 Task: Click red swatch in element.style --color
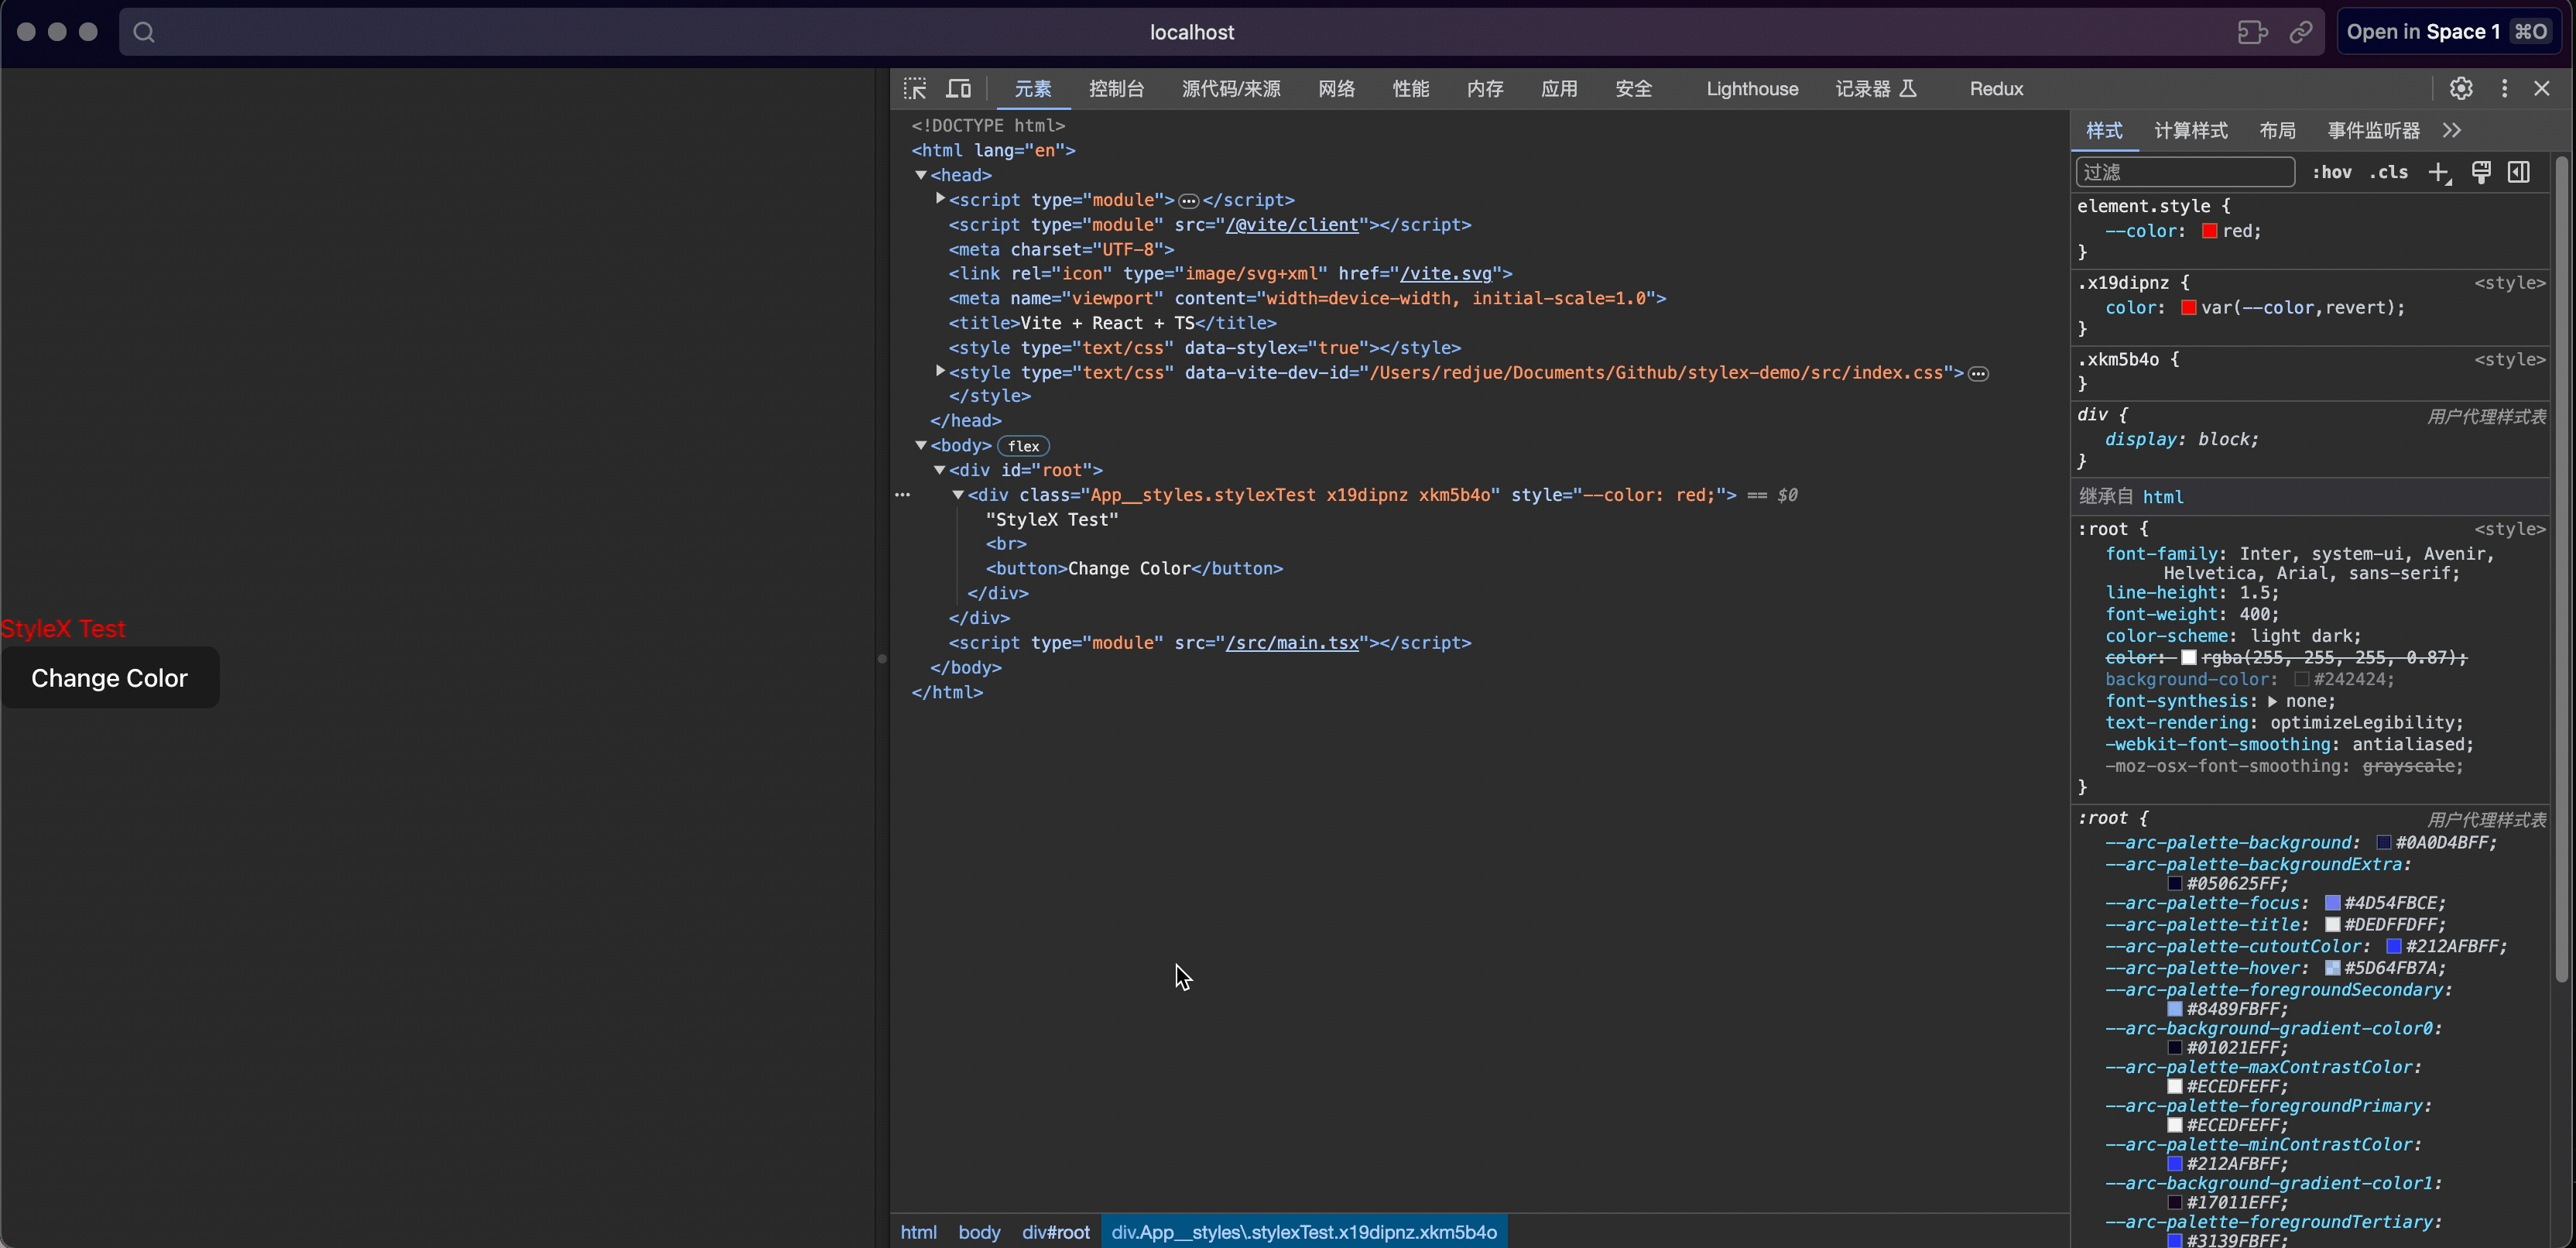2209,232
